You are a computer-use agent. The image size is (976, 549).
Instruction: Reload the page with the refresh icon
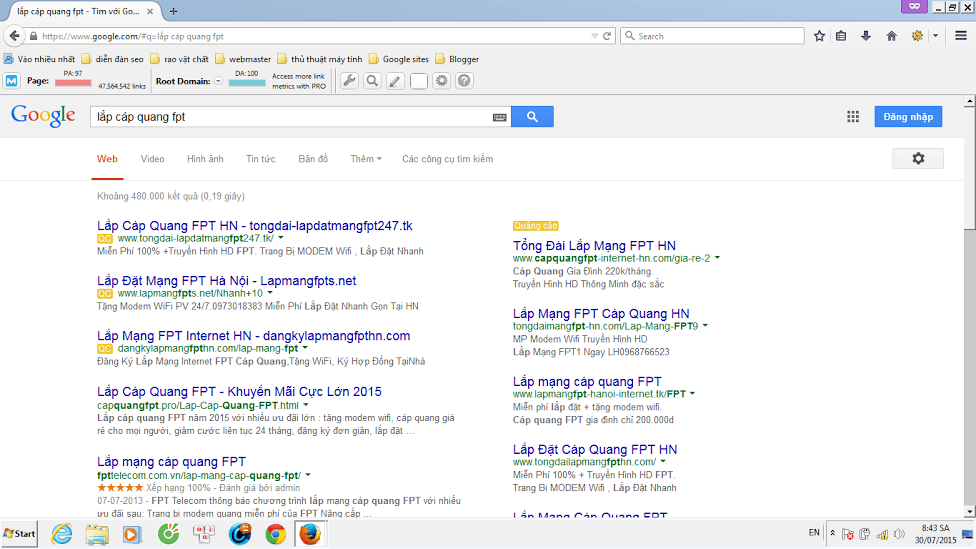point(607,36)
